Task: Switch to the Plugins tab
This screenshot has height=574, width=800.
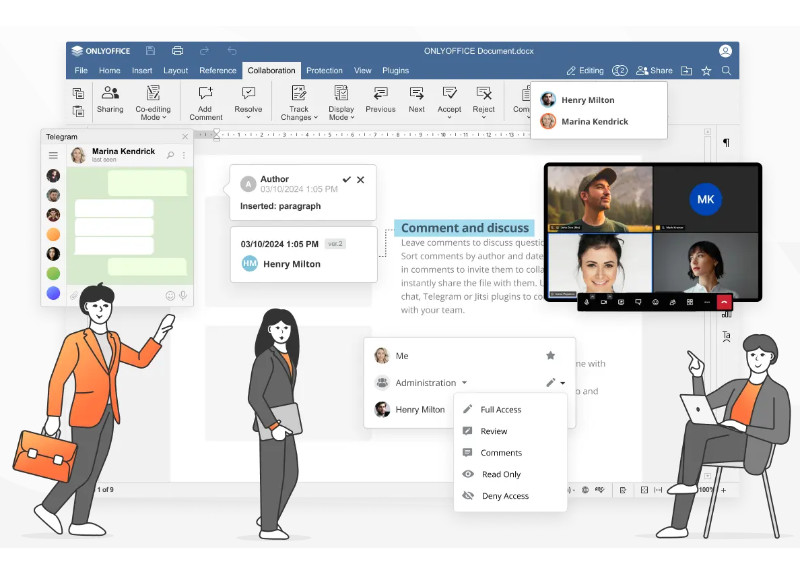Action: (395, 70)
